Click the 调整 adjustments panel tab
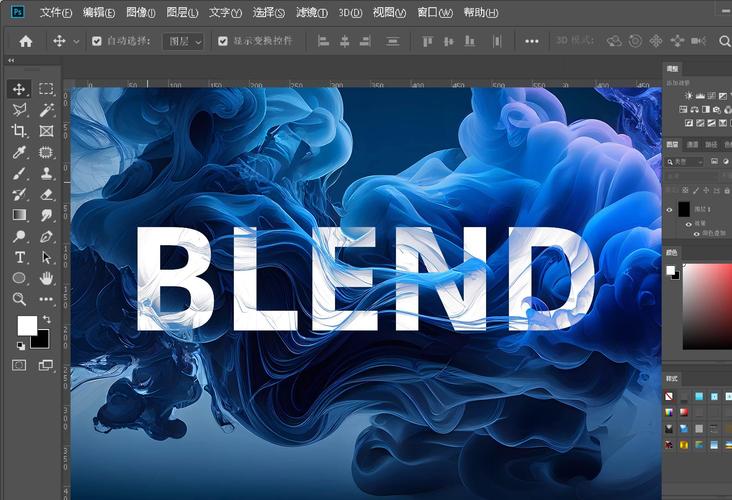 (x=672, y=69)
